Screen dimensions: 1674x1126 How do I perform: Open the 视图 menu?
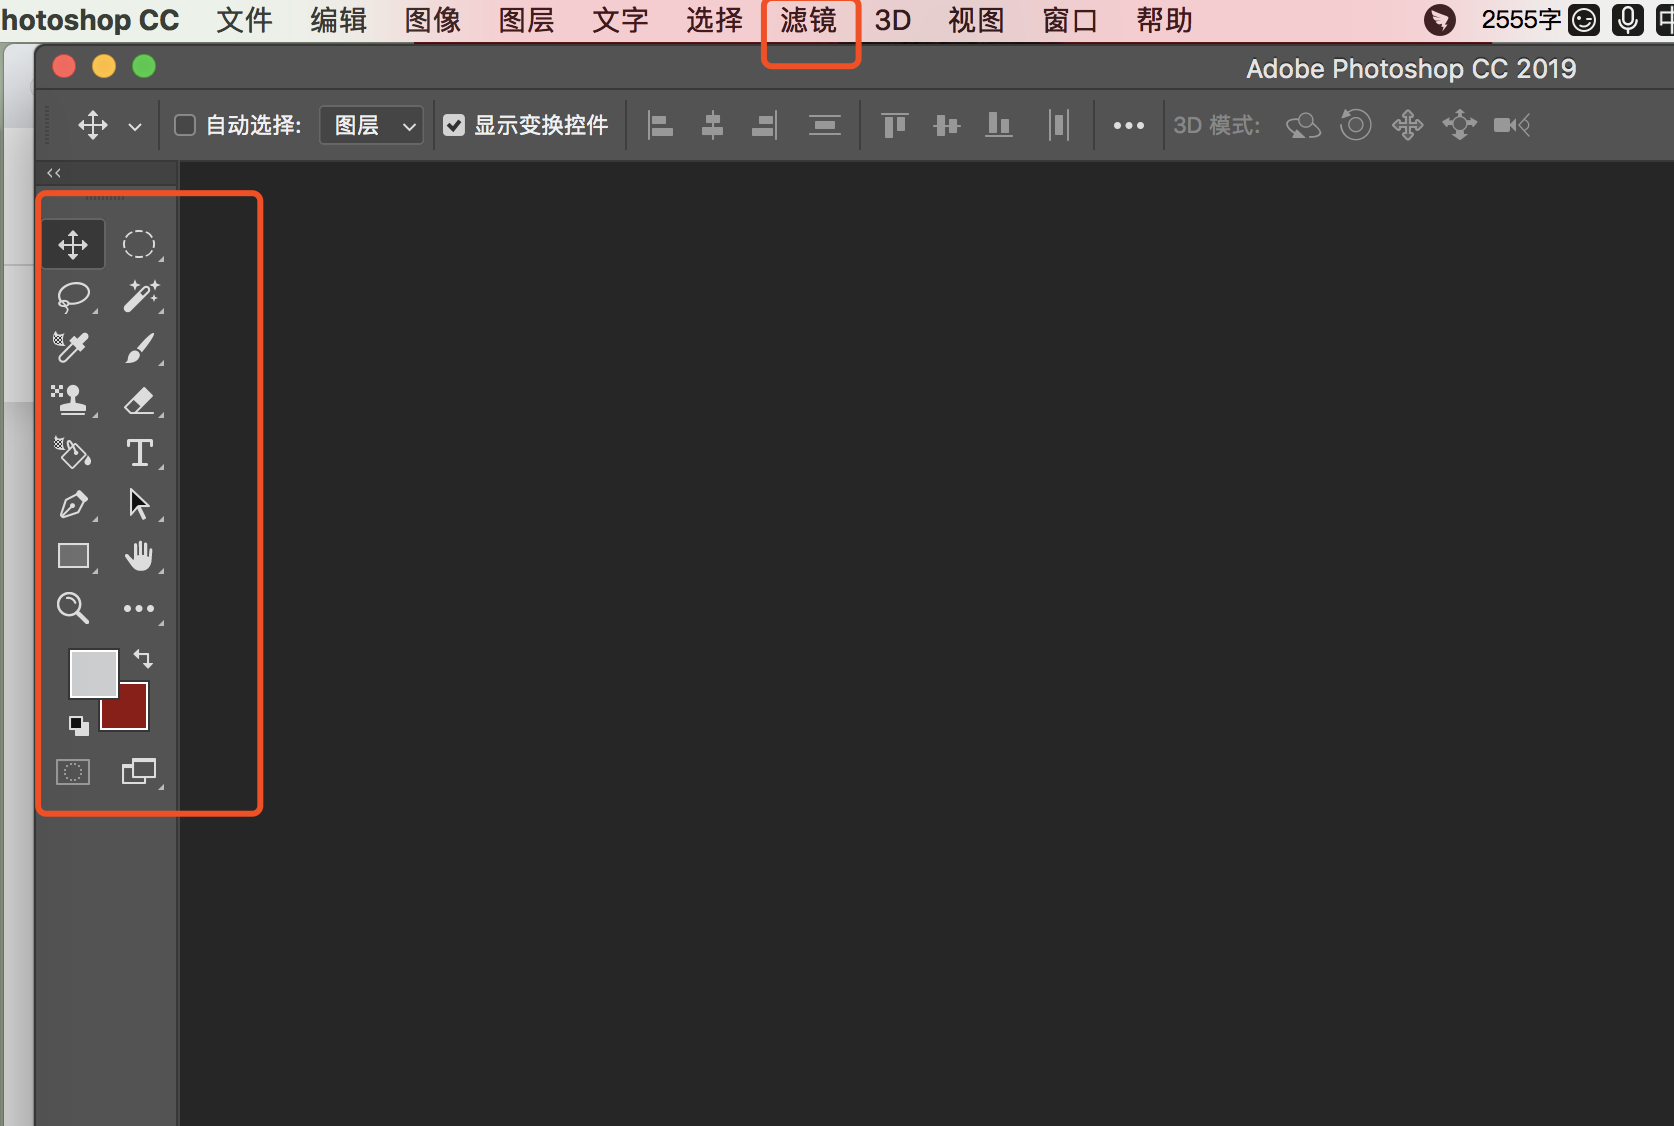tap(976, 20)
